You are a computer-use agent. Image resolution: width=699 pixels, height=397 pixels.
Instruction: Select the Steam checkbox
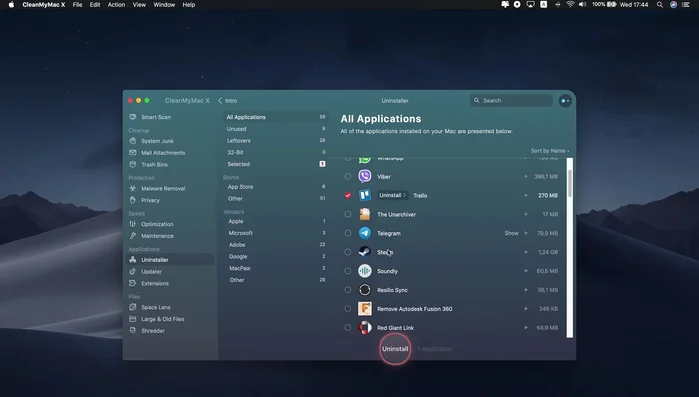pyautogui.click(x=348, y=252)
